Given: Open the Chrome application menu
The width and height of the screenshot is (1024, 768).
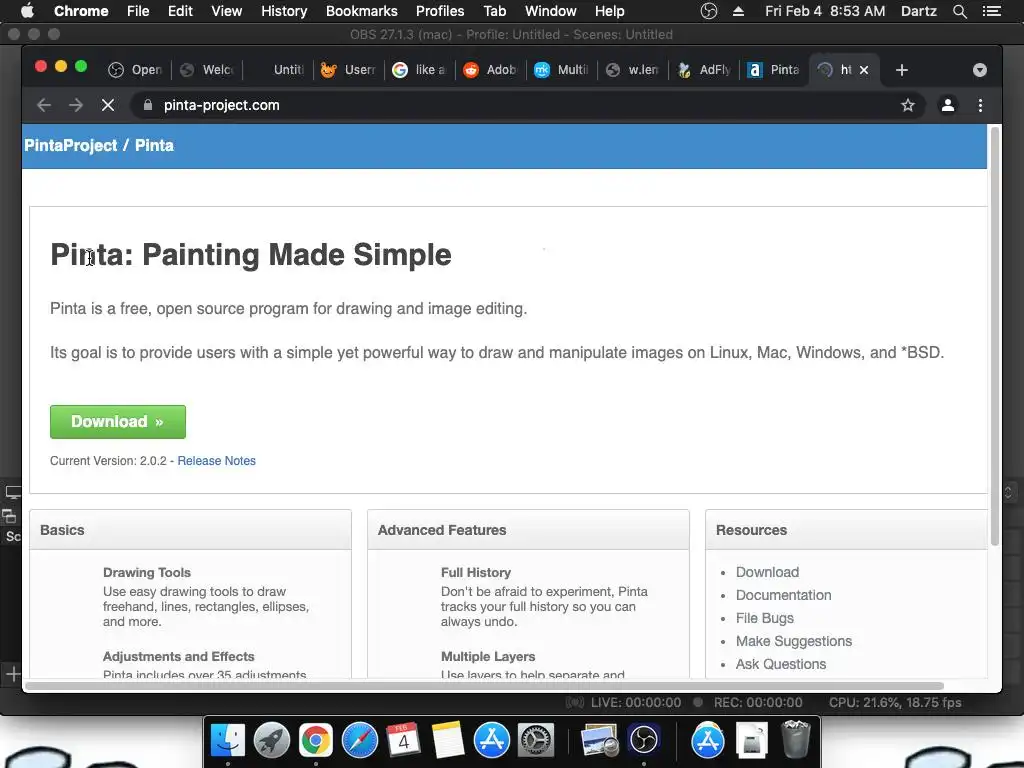Looking at the screenshot, I should pyautogui.click(x=81, y=11).
